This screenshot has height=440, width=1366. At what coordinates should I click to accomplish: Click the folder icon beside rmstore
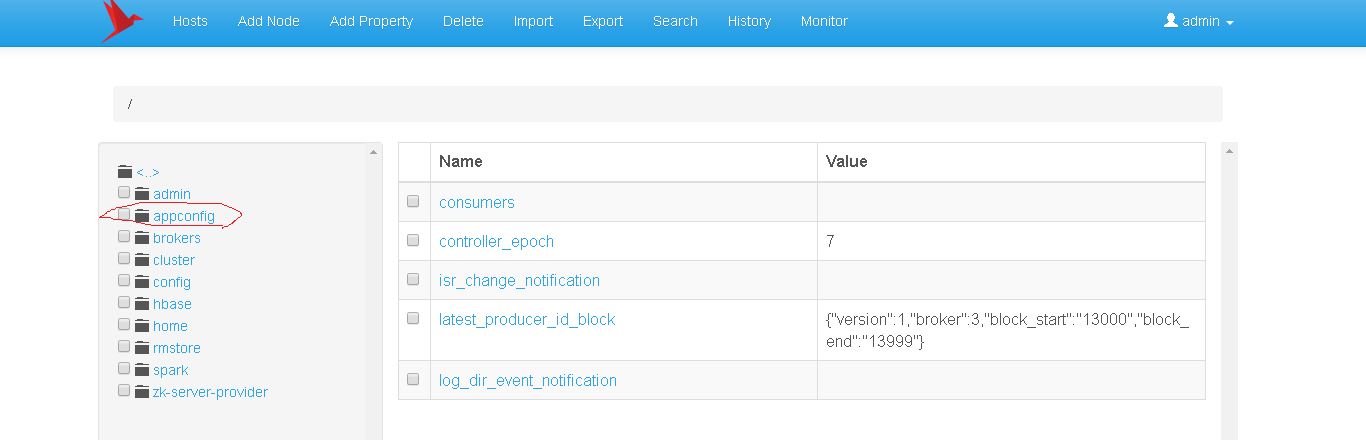pyautogui.click(x=141, y=348)
